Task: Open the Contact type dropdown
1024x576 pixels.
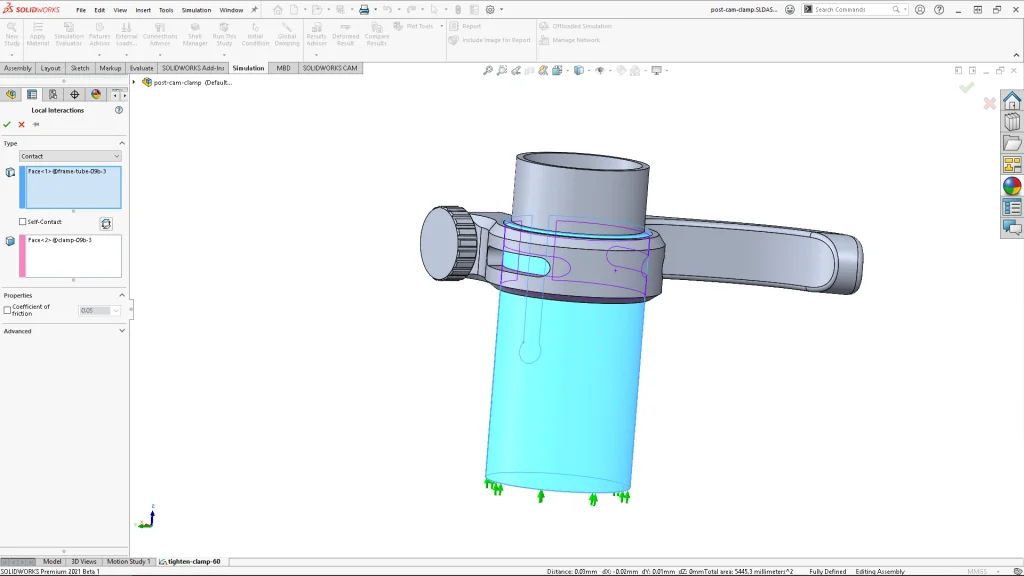Action: (70, 156)
